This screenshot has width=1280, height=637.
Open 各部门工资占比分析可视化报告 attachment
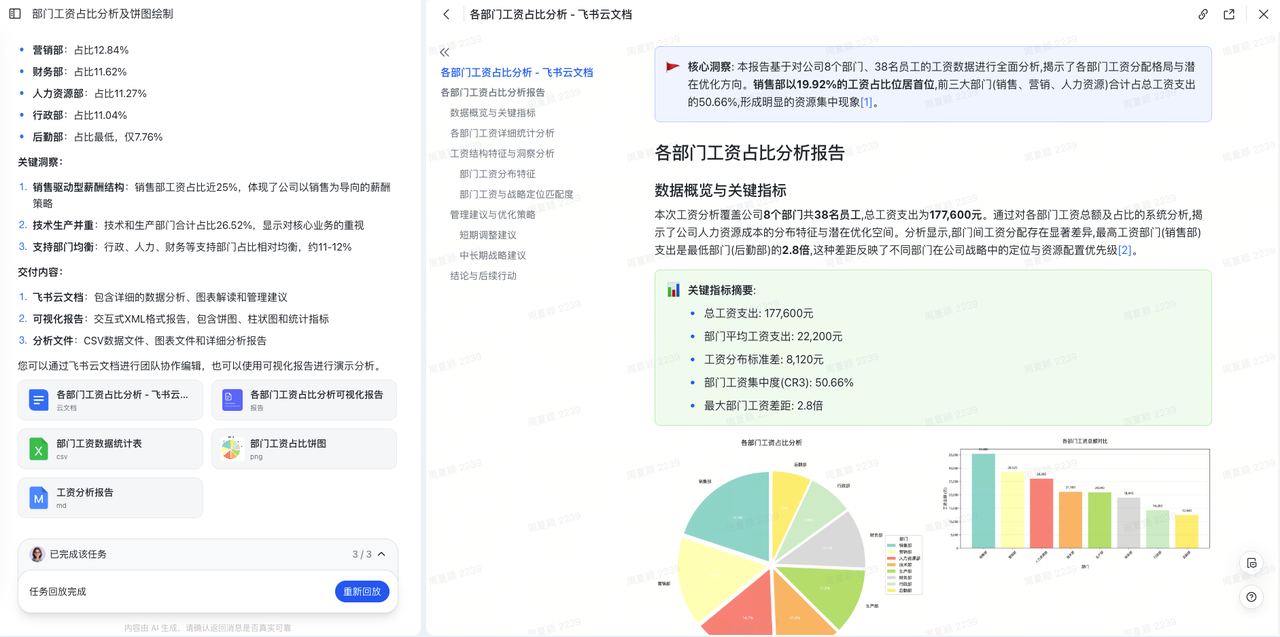(x=304, y=400)
